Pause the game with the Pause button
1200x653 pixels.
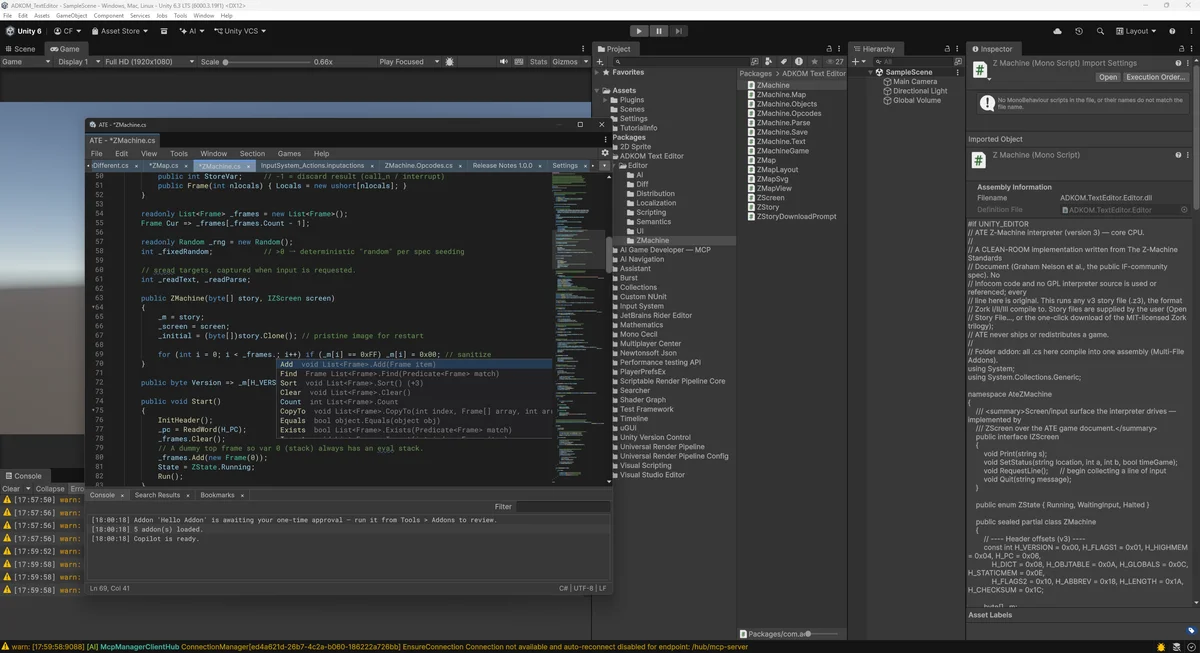[x=659, y=31]
